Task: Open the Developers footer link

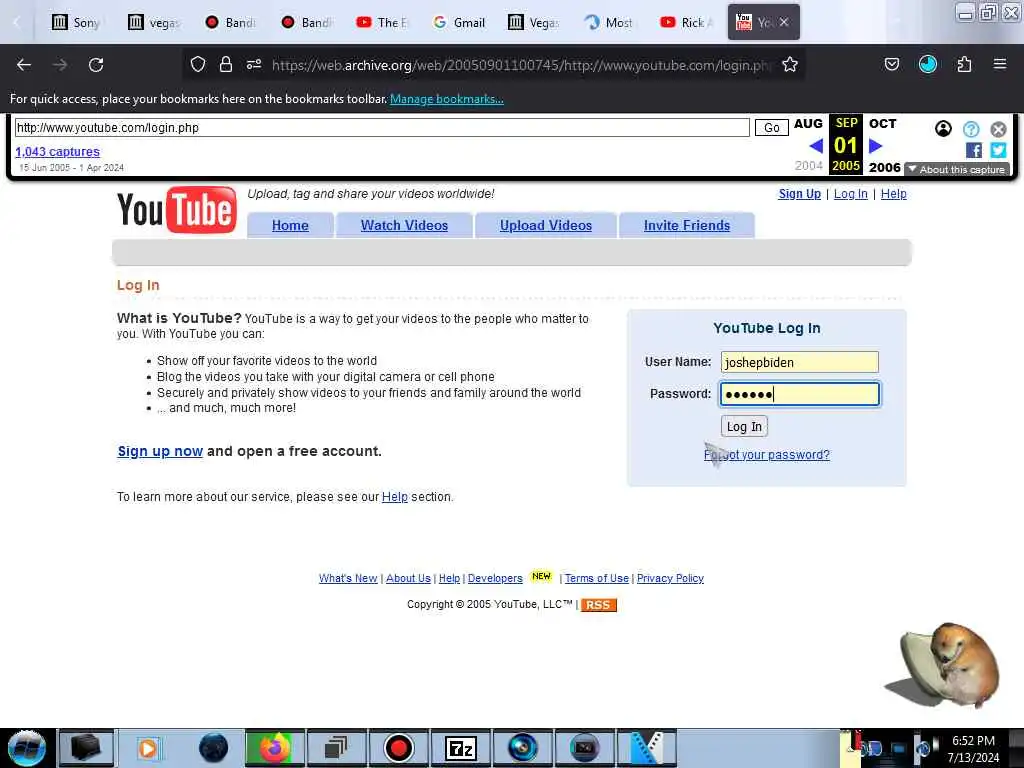Action: point(495,578)
